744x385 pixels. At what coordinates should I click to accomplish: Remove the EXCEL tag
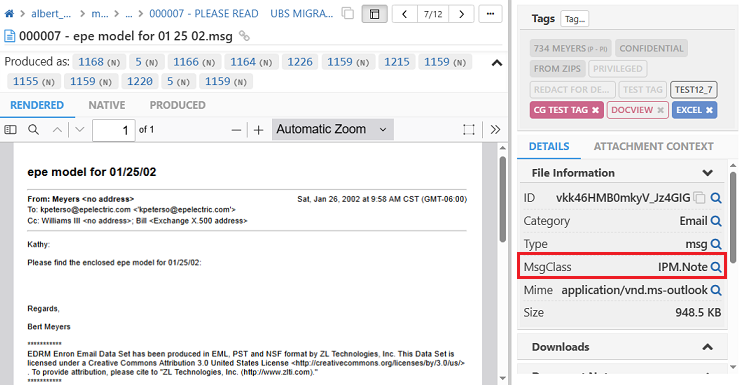pos(709,110)
